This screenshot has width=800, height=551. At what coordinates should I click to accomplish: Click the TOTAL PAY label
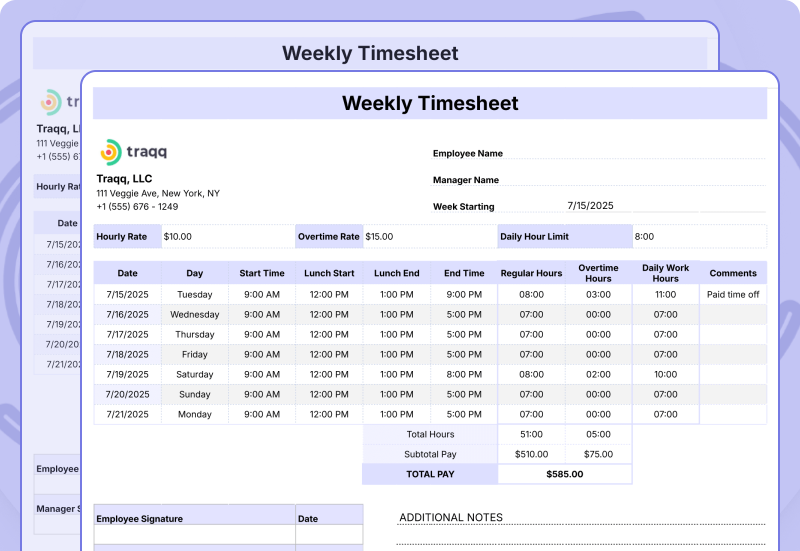point(430,474)
